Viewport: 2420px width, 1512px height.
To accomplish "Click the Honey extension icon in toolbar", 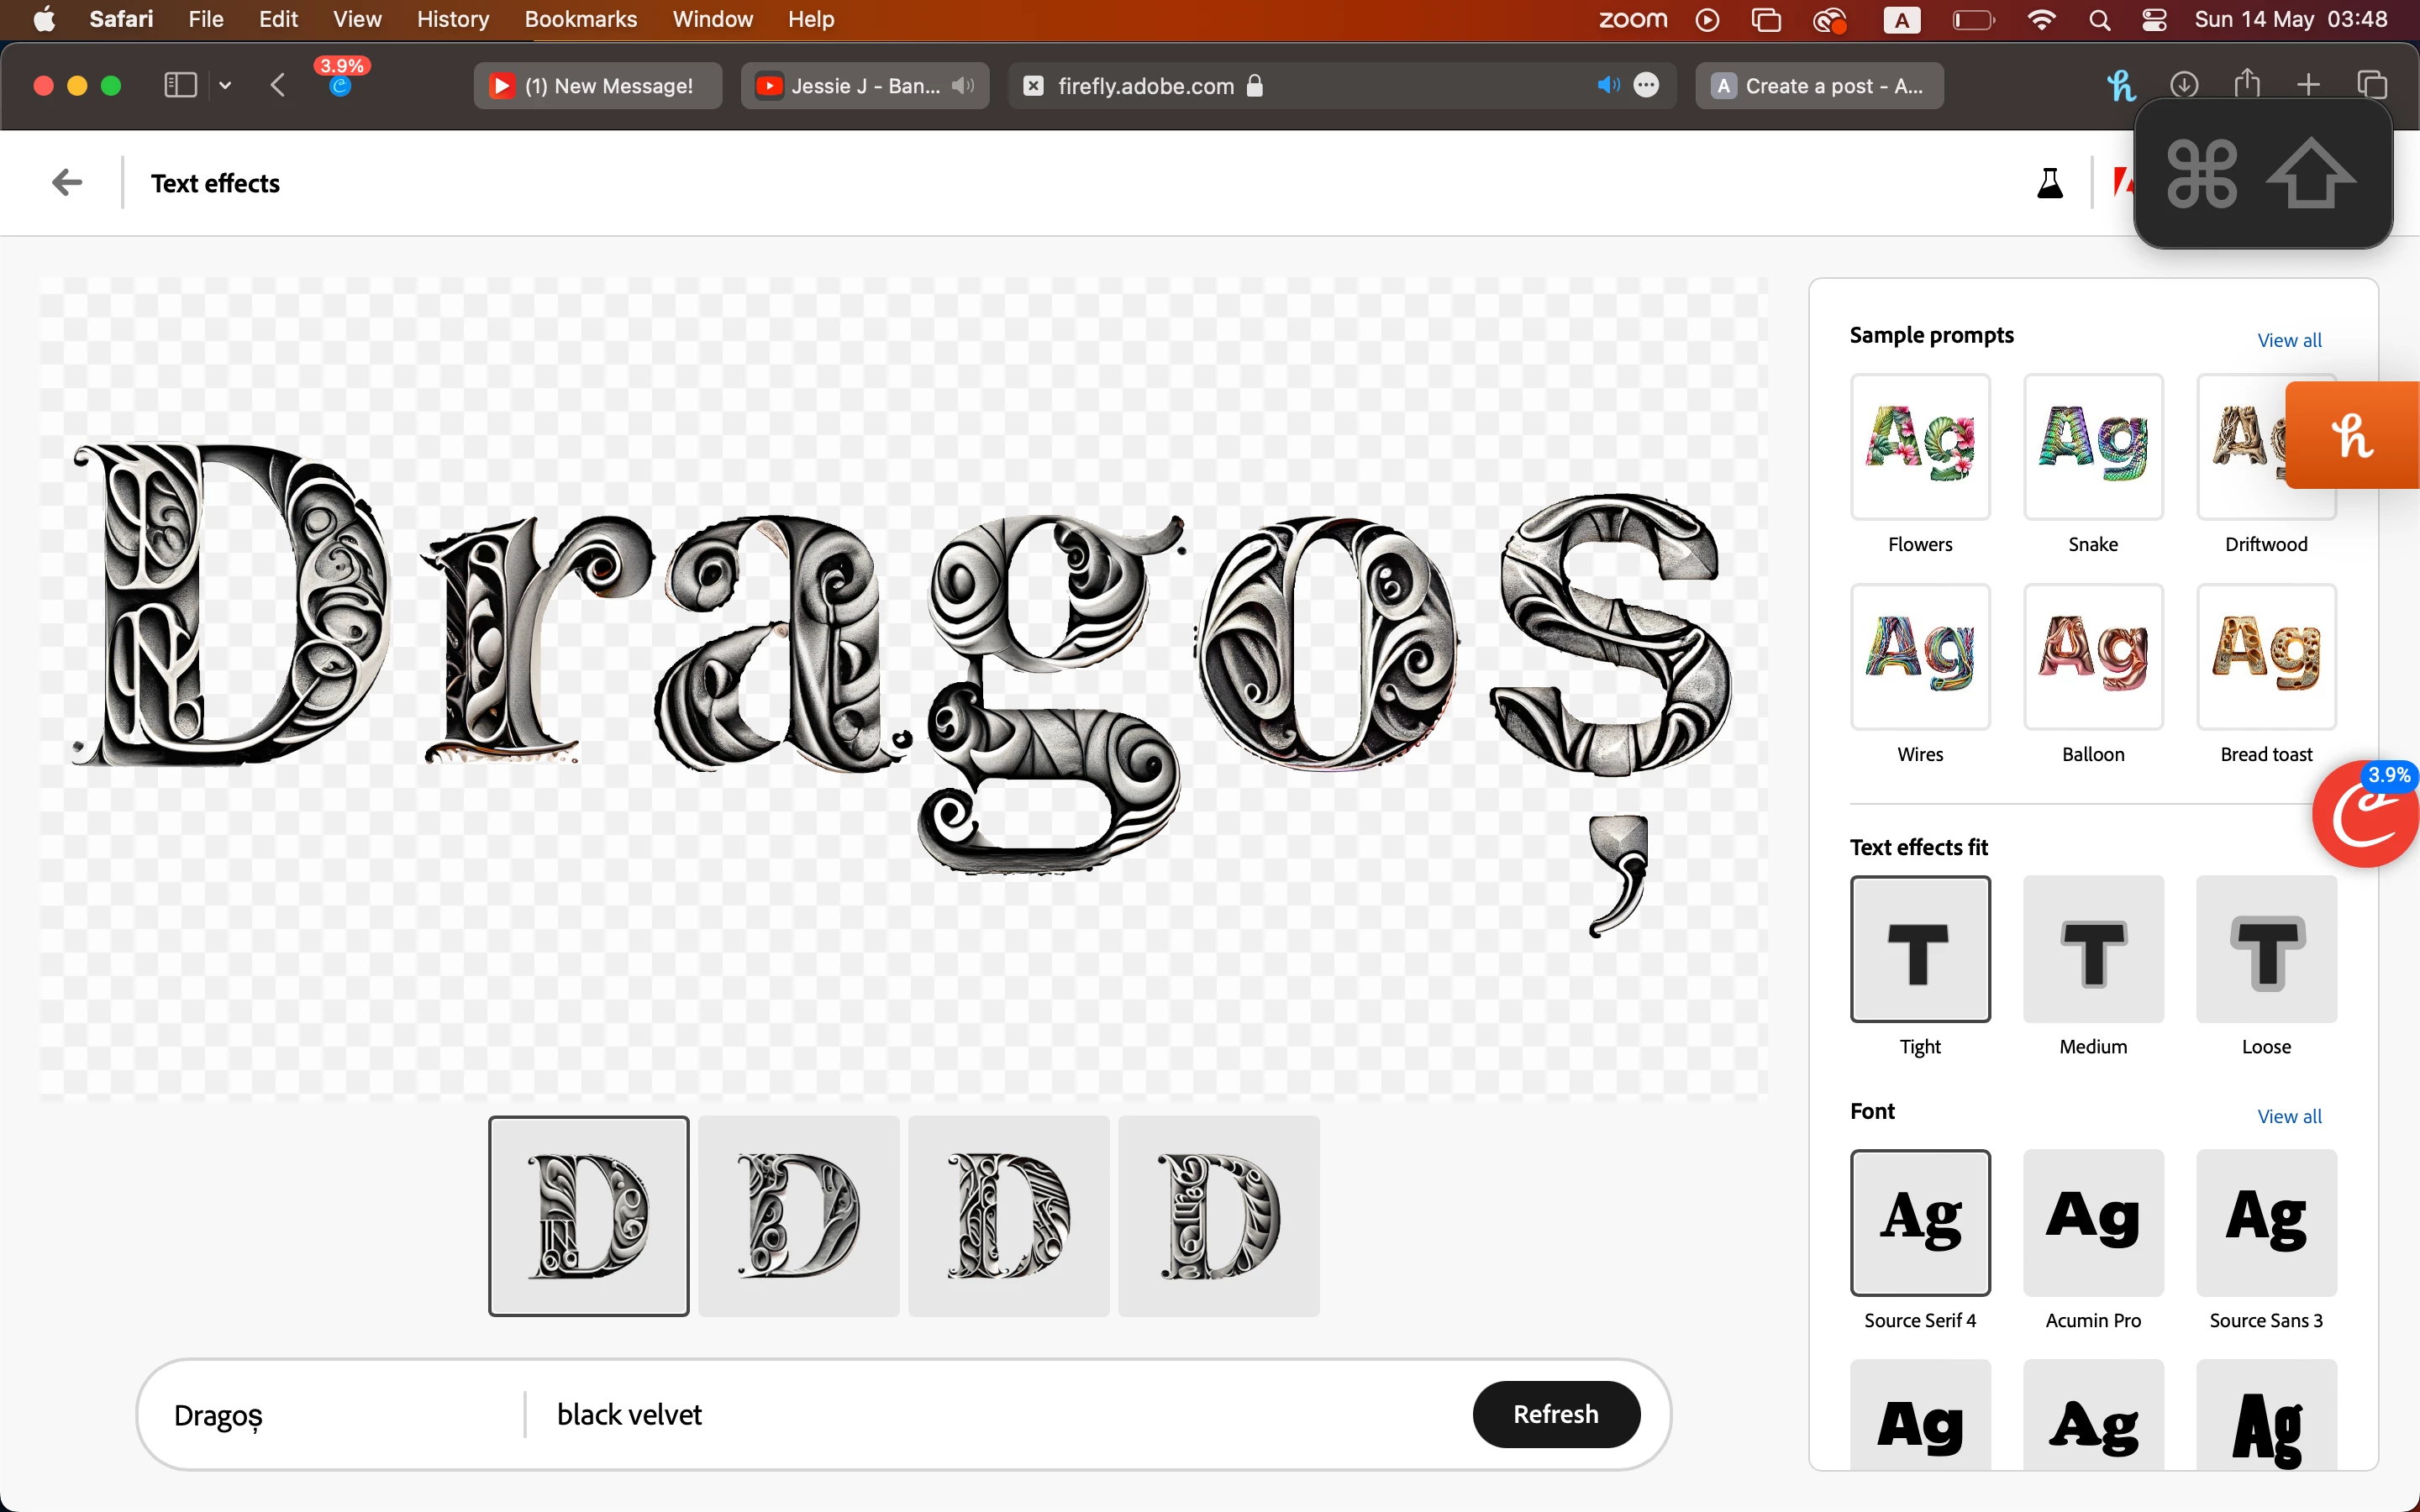I will [x=2120, y=86].
